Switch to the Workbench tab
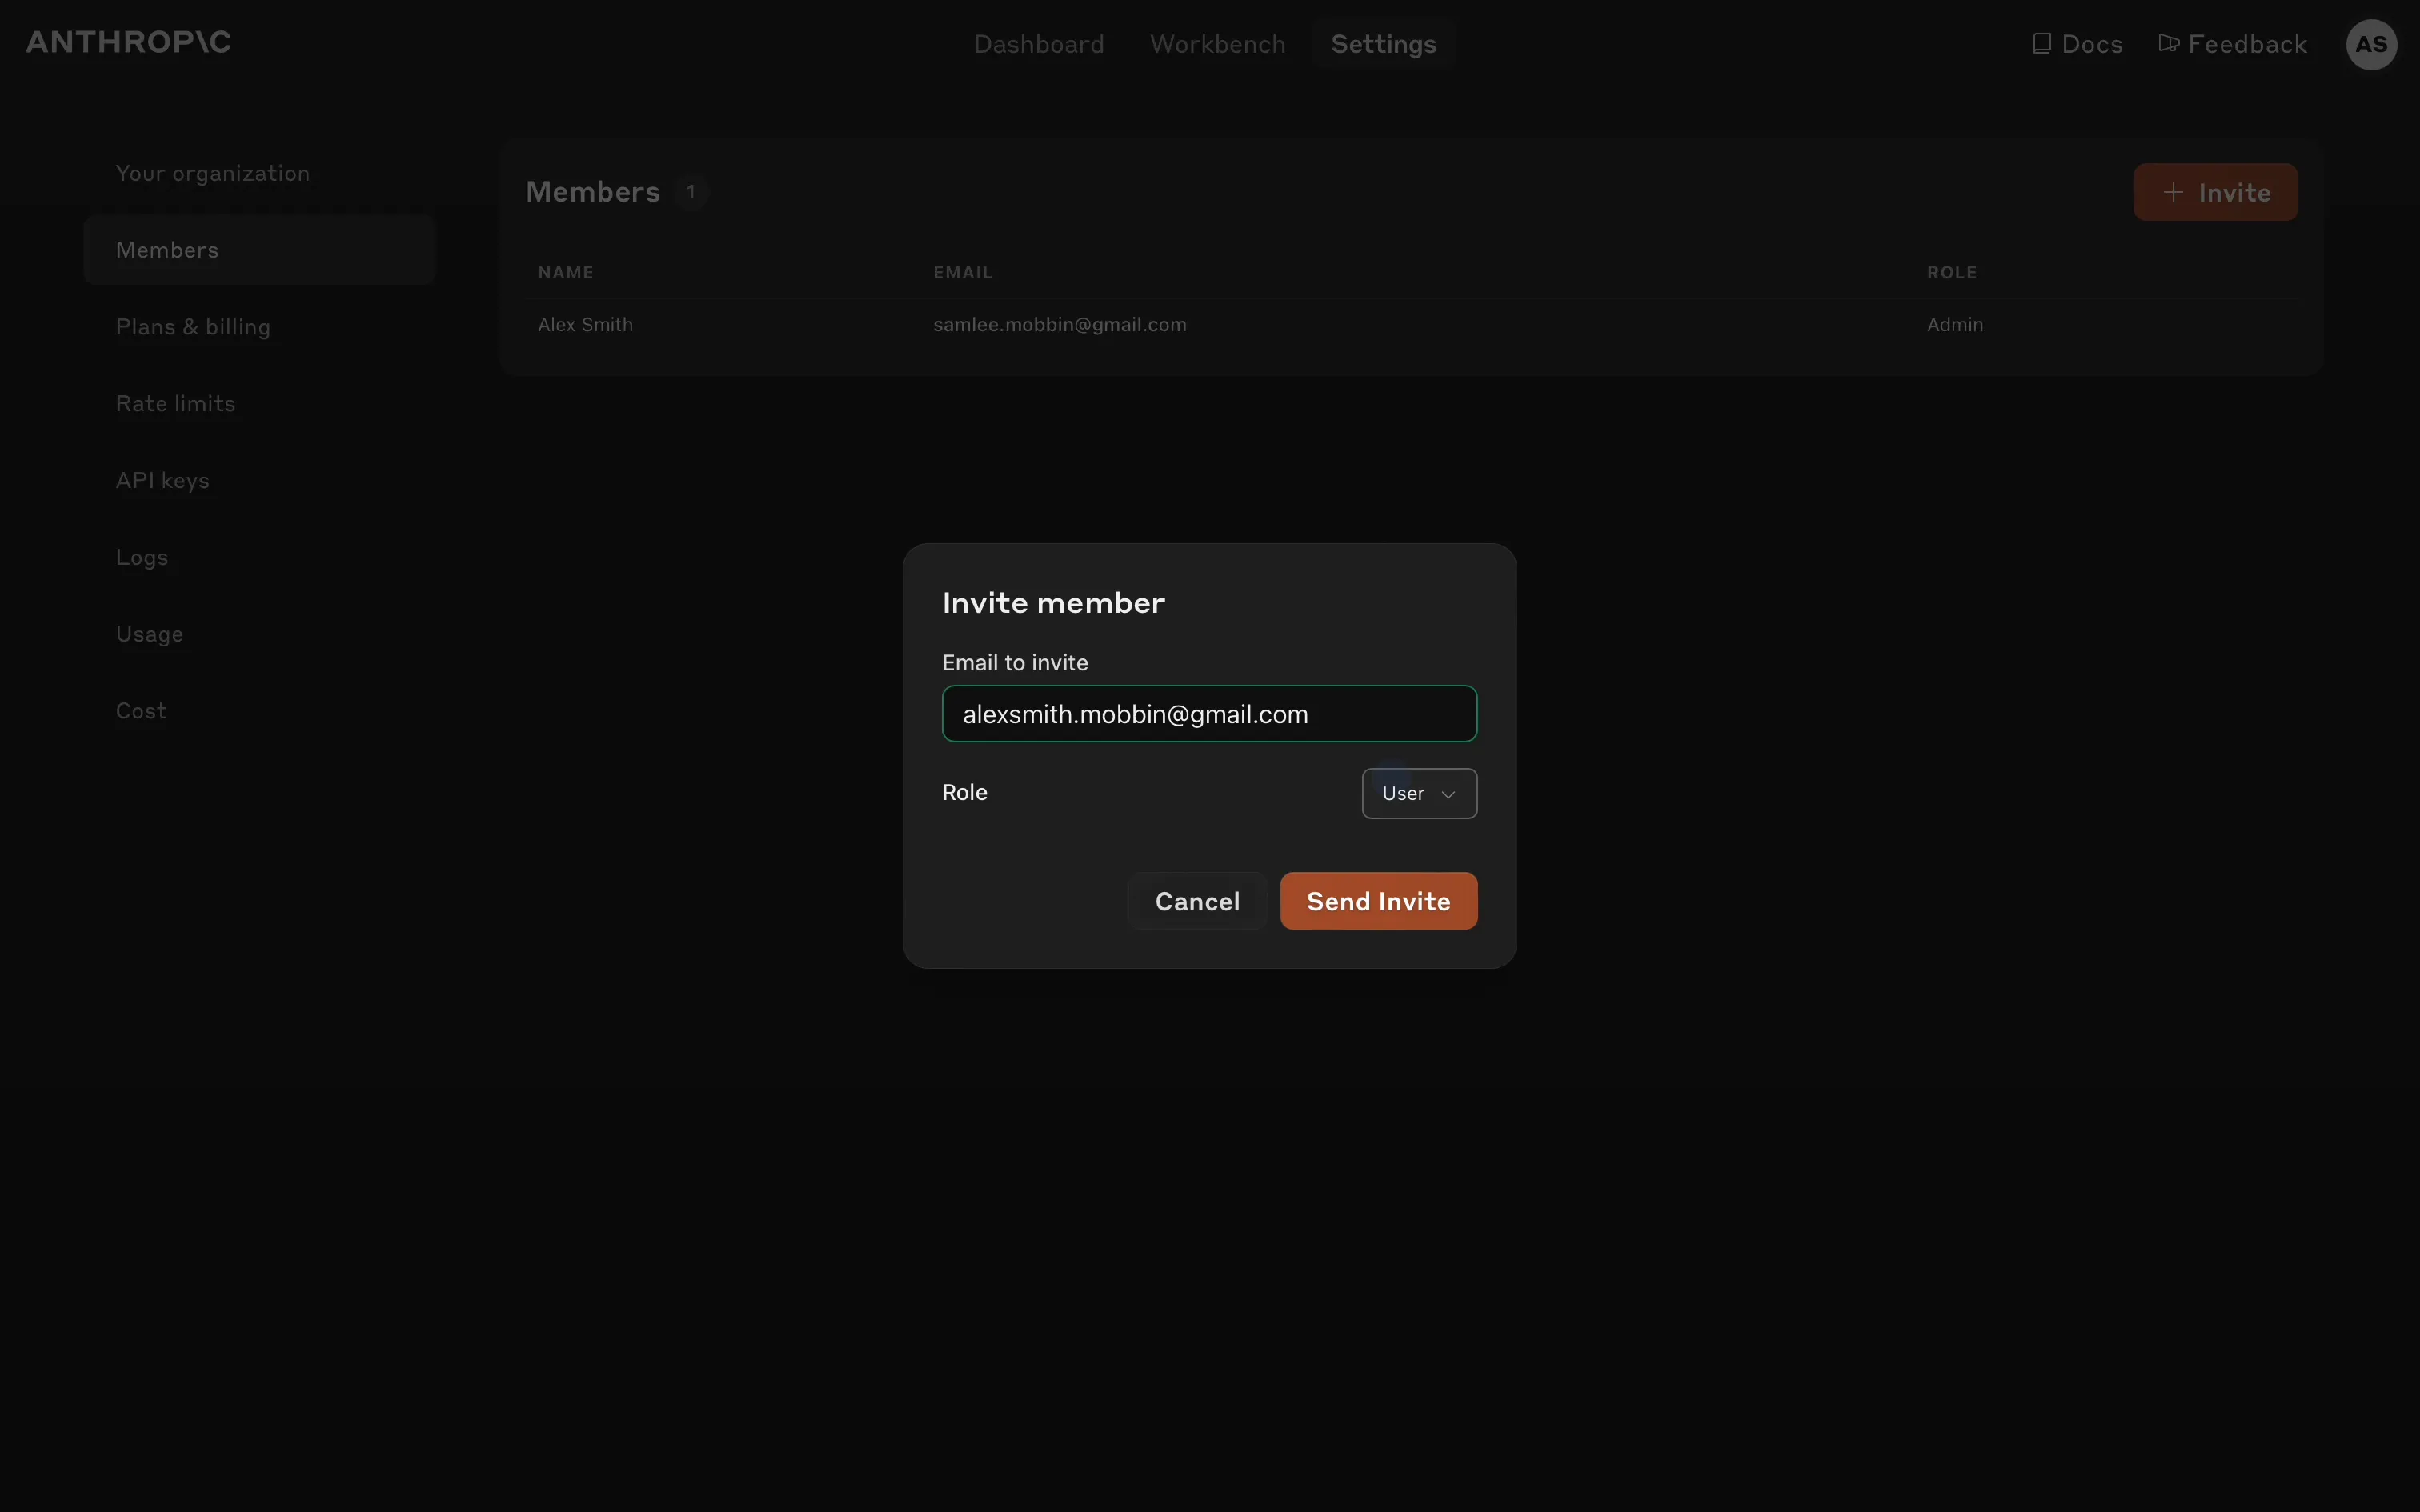The width and height of the screenshot is (2420, 1512). coord(1217,44)
